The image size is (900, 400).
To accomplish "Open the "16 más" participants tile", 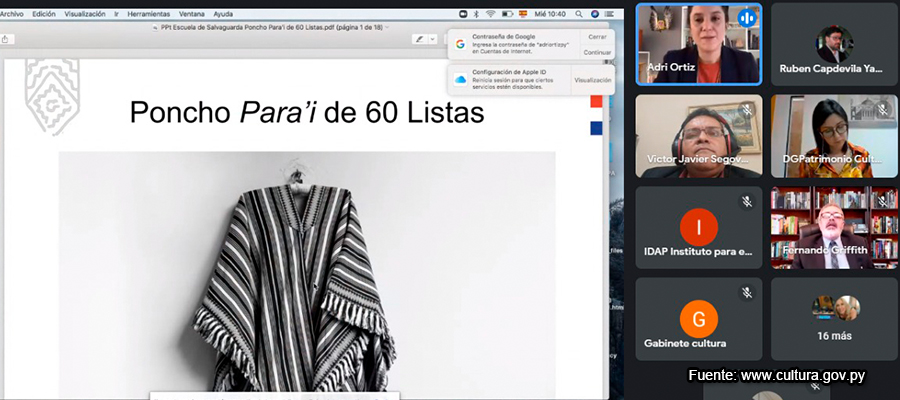I will pyautogui.click(x=835, y=318).
